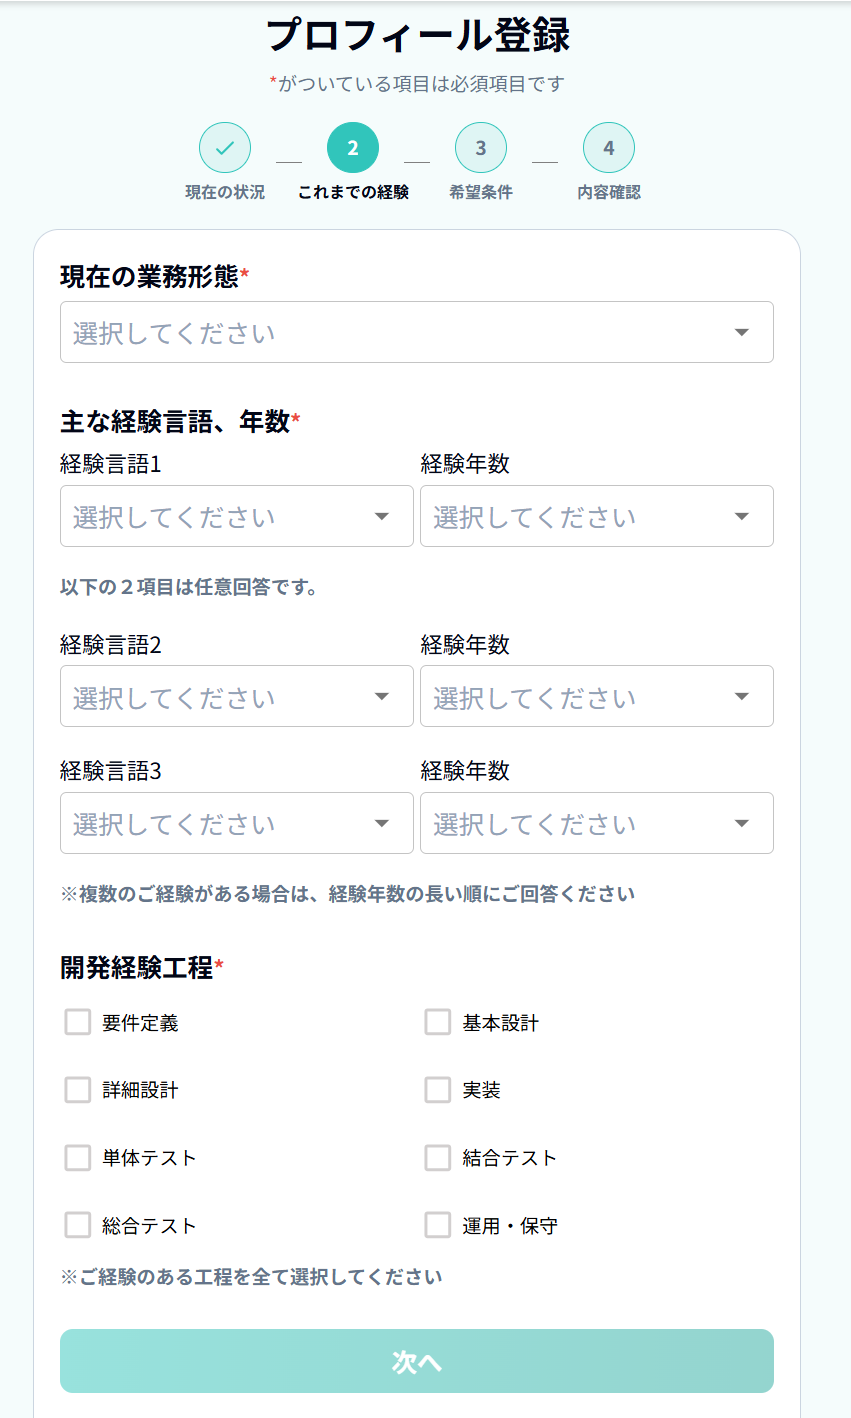Open the 経験言語1 selection dropdown
The width and height of the screenshot is (851, 1418).
tap(236, 516)
